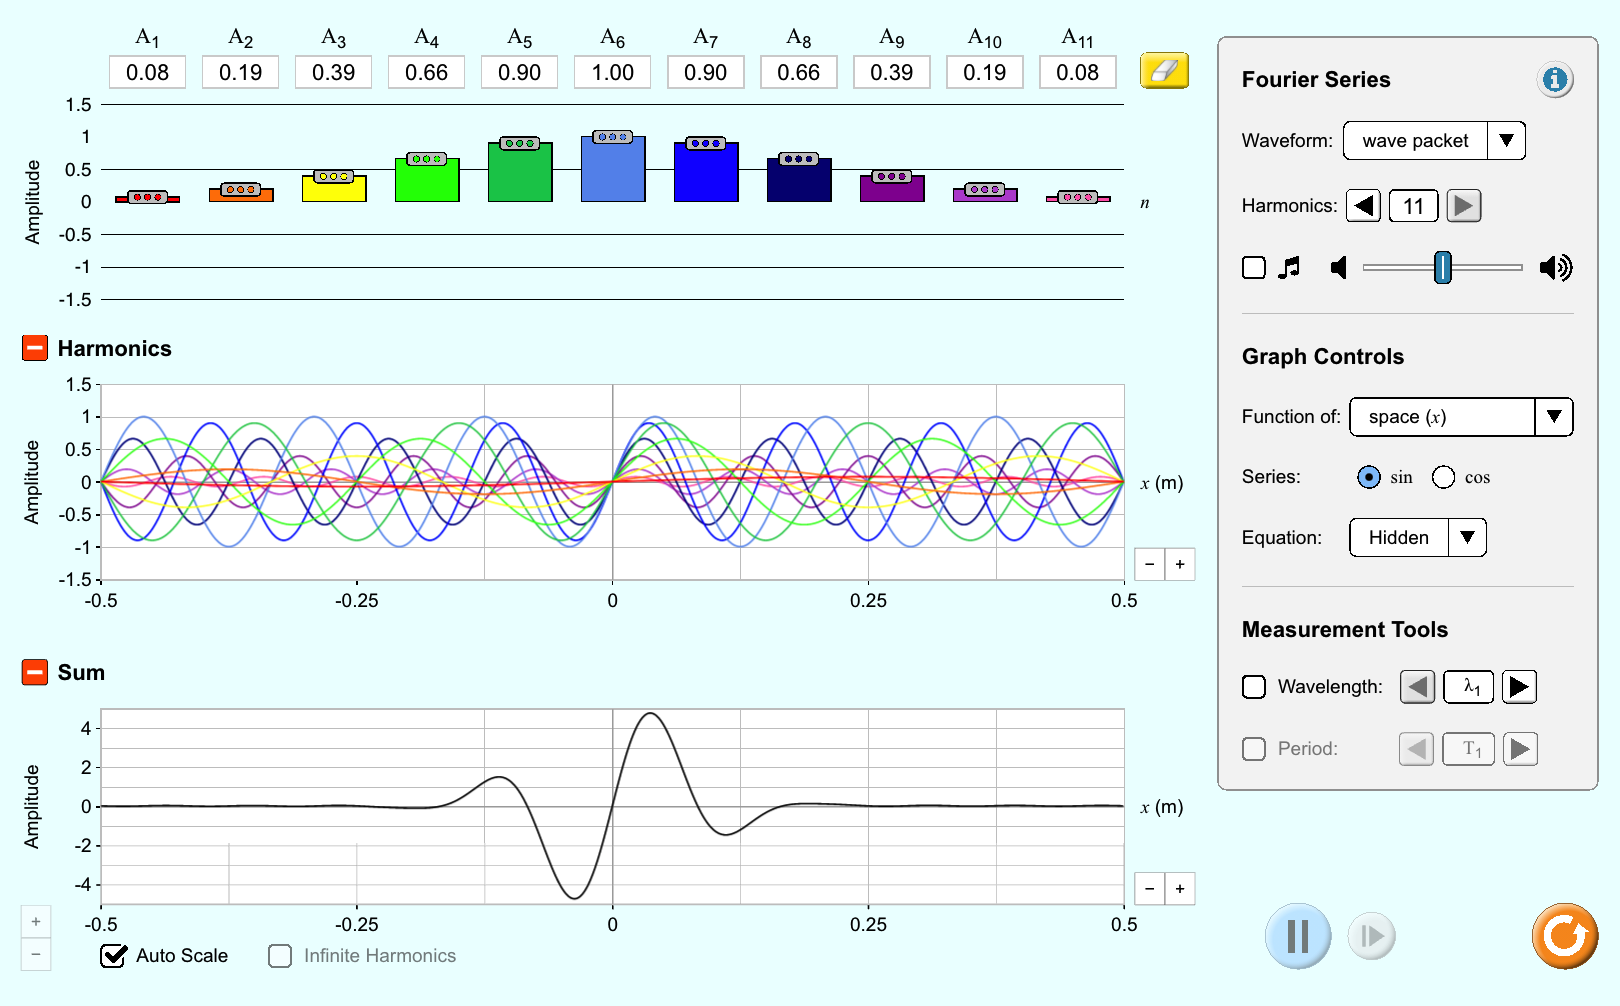
Task: Edit the A8 amplitude field
Action: tap(798, 73)
